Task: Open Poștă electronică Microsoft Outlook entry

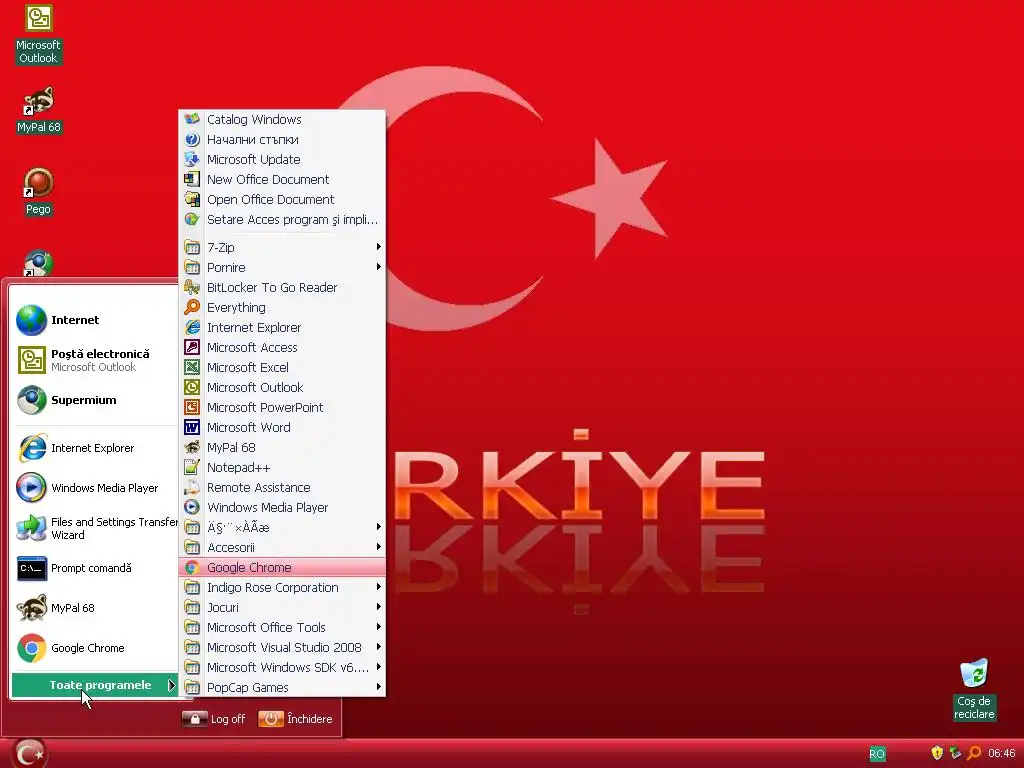Action: click(x=95, y=360)
